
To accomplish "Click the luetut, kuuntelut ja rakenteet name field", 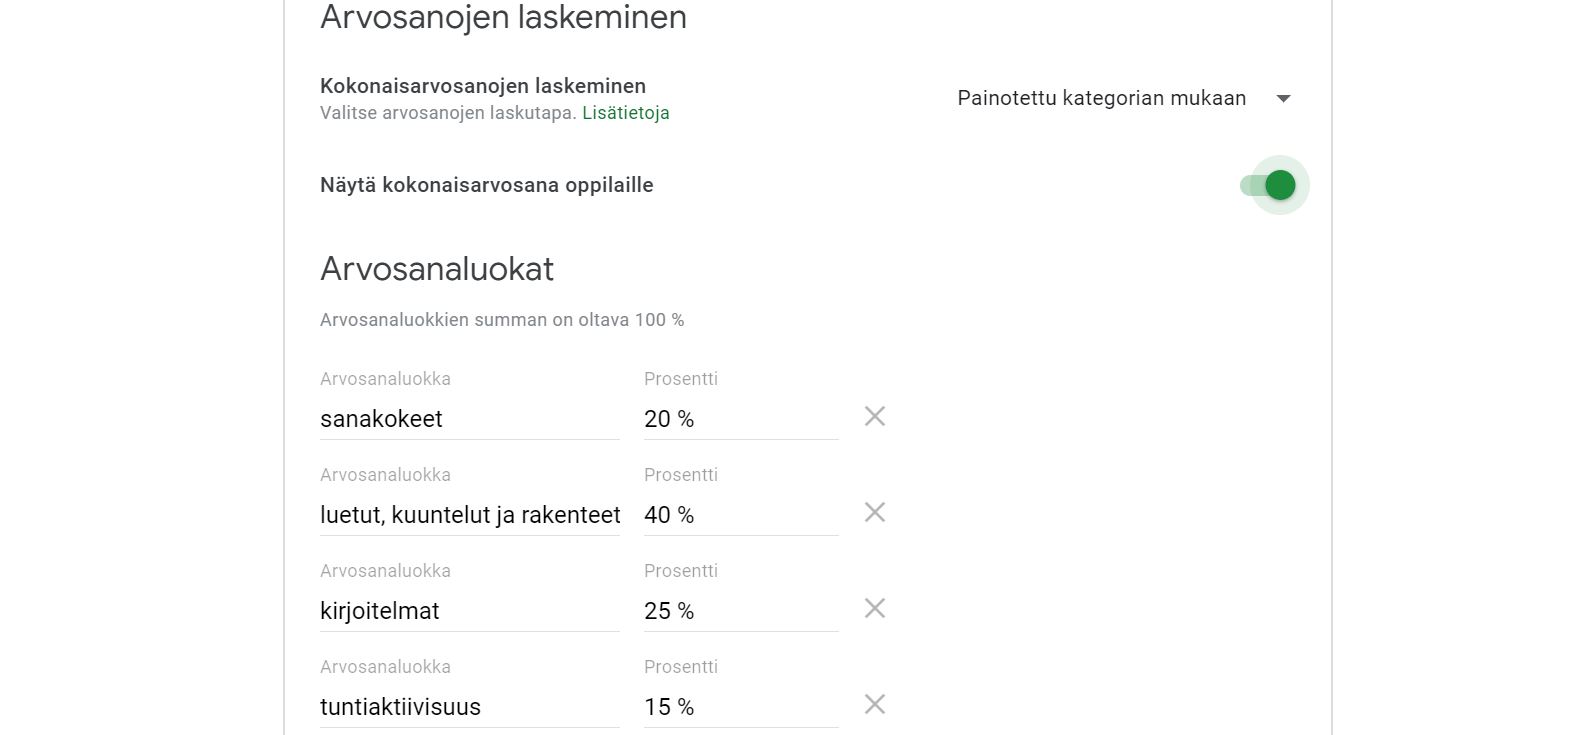I will pyautogui.click(x=469, y=515).
